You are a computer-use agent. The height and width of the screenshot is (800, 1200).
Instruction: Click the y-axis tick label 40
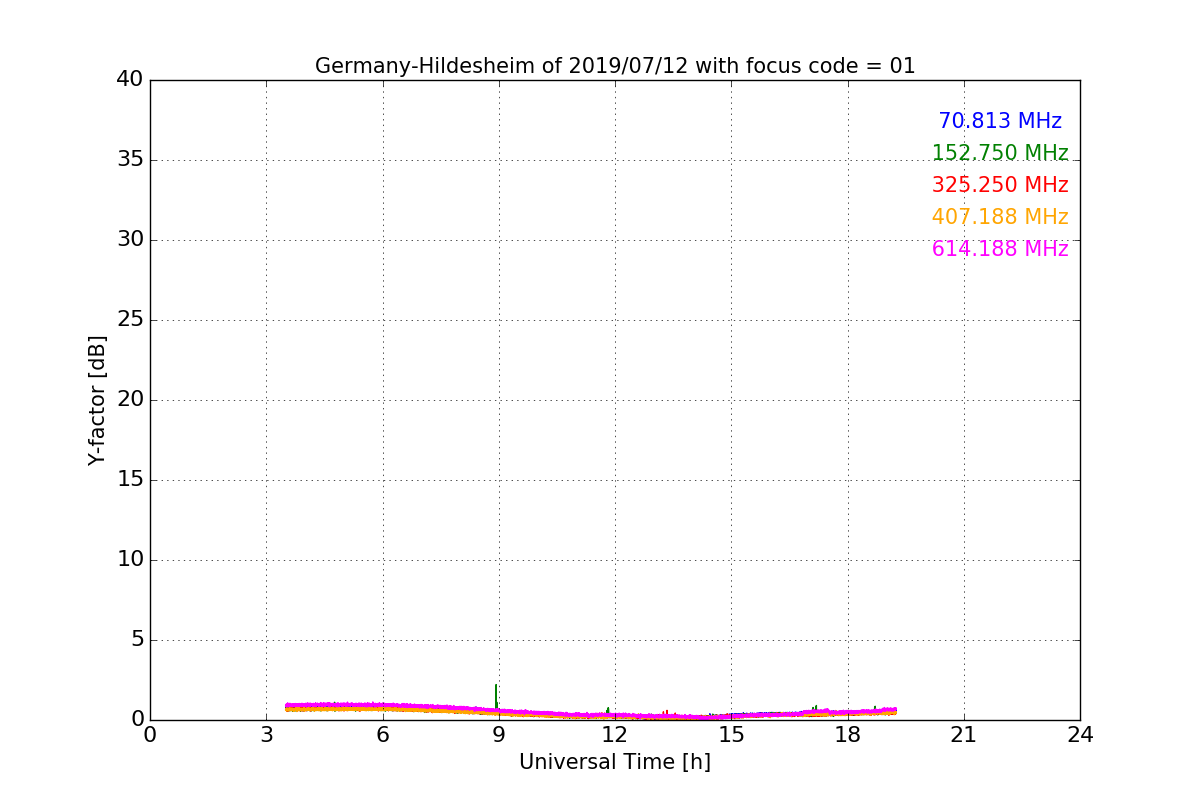[130, 80]
